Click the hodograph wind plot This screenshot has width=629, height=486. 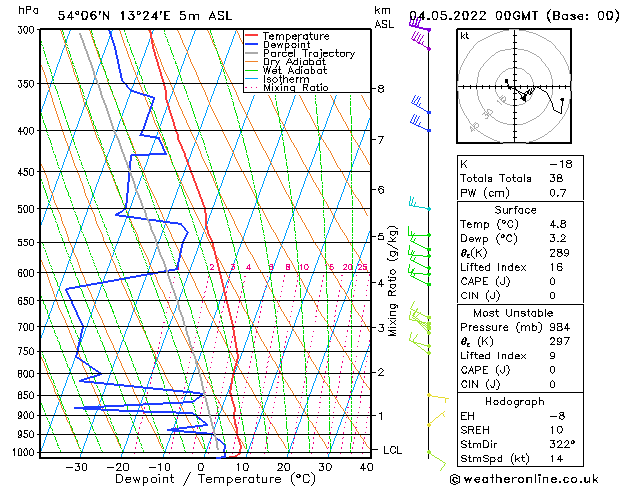pos(514,86)
